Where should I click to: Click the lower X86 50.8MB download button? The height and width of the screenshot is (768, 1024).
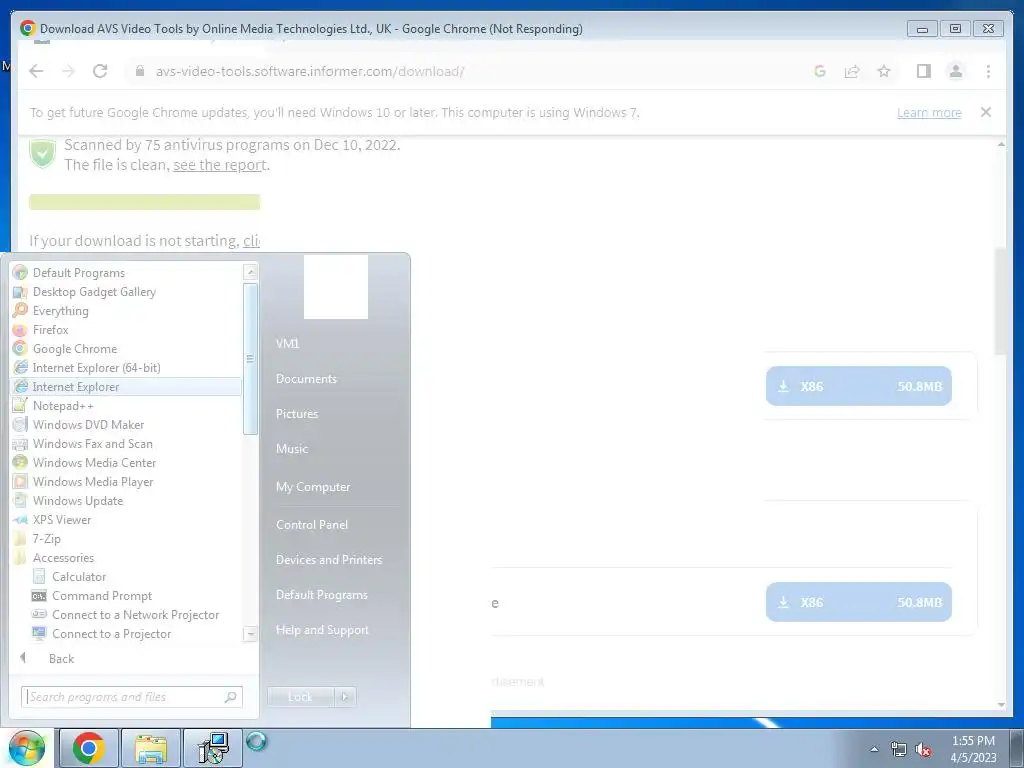click(858, 601)
